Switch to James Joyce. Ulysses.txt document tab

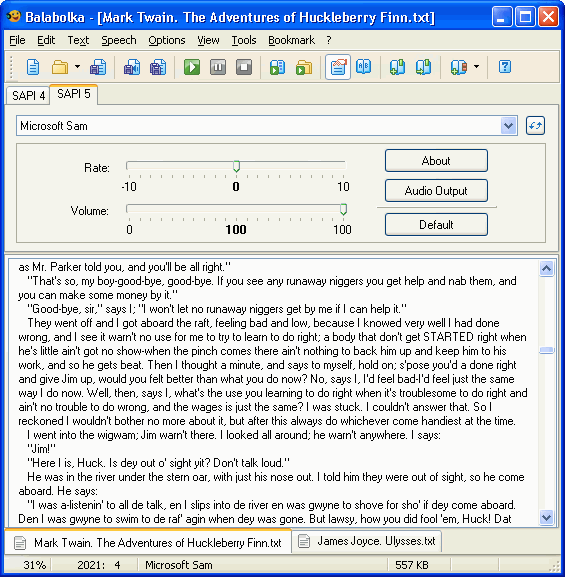click(x=368, y=541)
